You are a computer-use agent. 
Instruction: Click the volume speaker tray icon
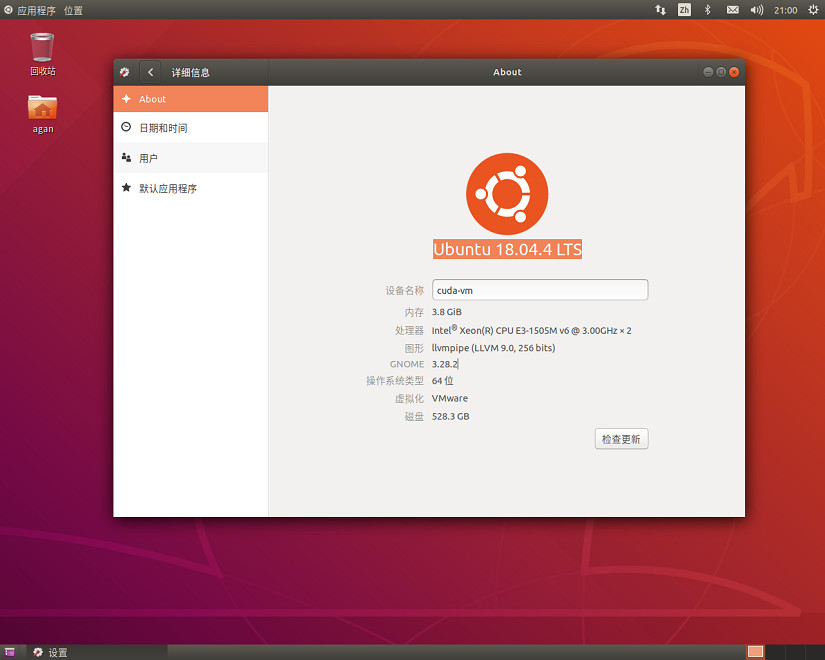coord(757,9)
